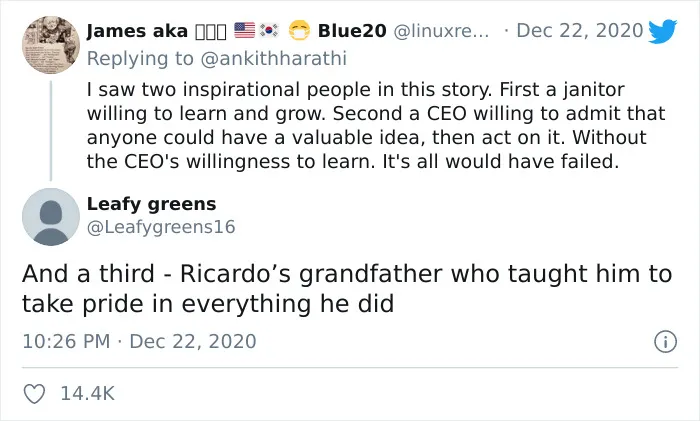The image size is (700, 421).
Task: Select the janitor reply tweet text
Action: point(376,125)
